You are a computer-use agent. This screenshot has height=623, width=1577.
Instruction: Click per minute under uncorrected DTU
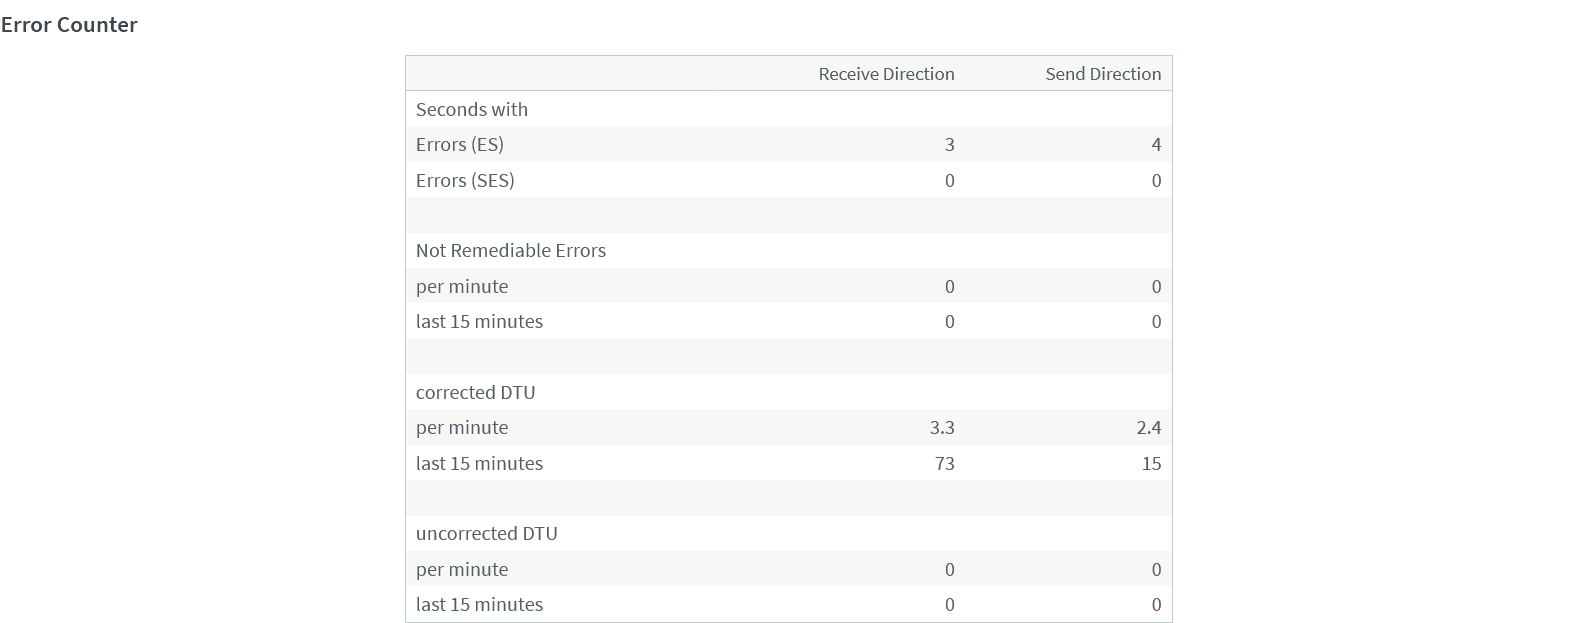click(462, 570)
